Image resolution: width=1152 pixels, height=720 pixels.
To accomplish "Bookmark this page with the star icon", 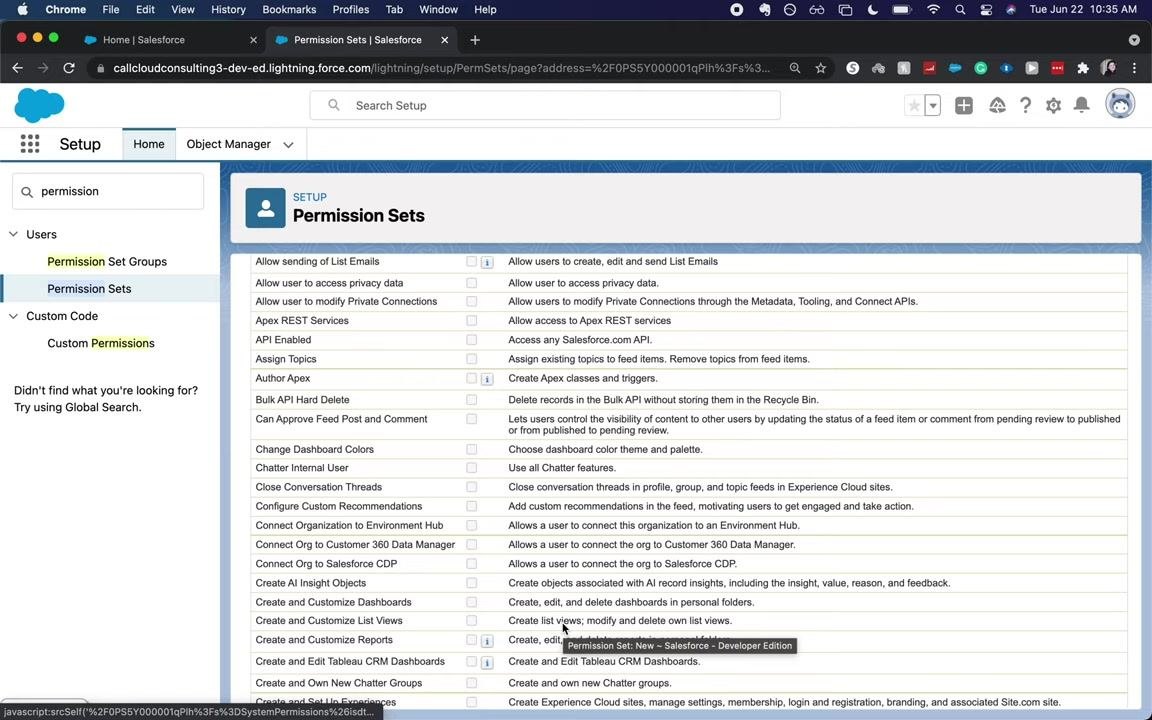I will pos(821,68).
